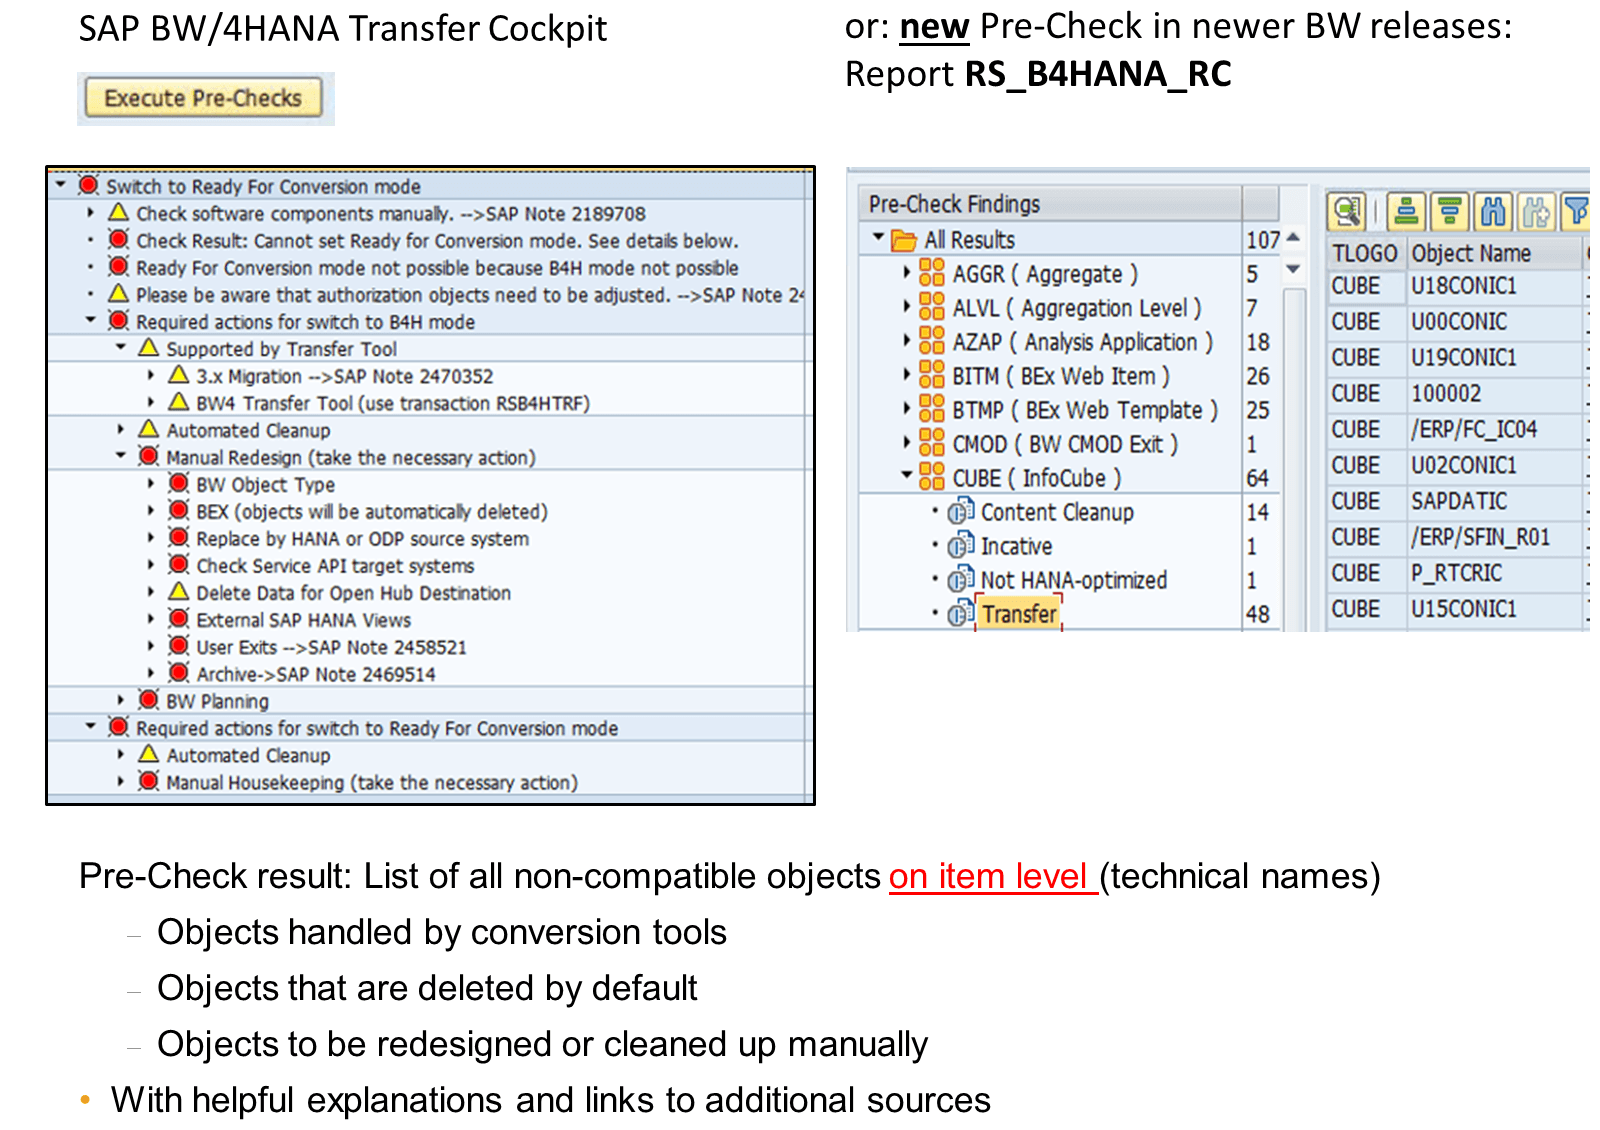Click the count 107 beside All Results
1600x1130 pixels.
(1262, 240)
